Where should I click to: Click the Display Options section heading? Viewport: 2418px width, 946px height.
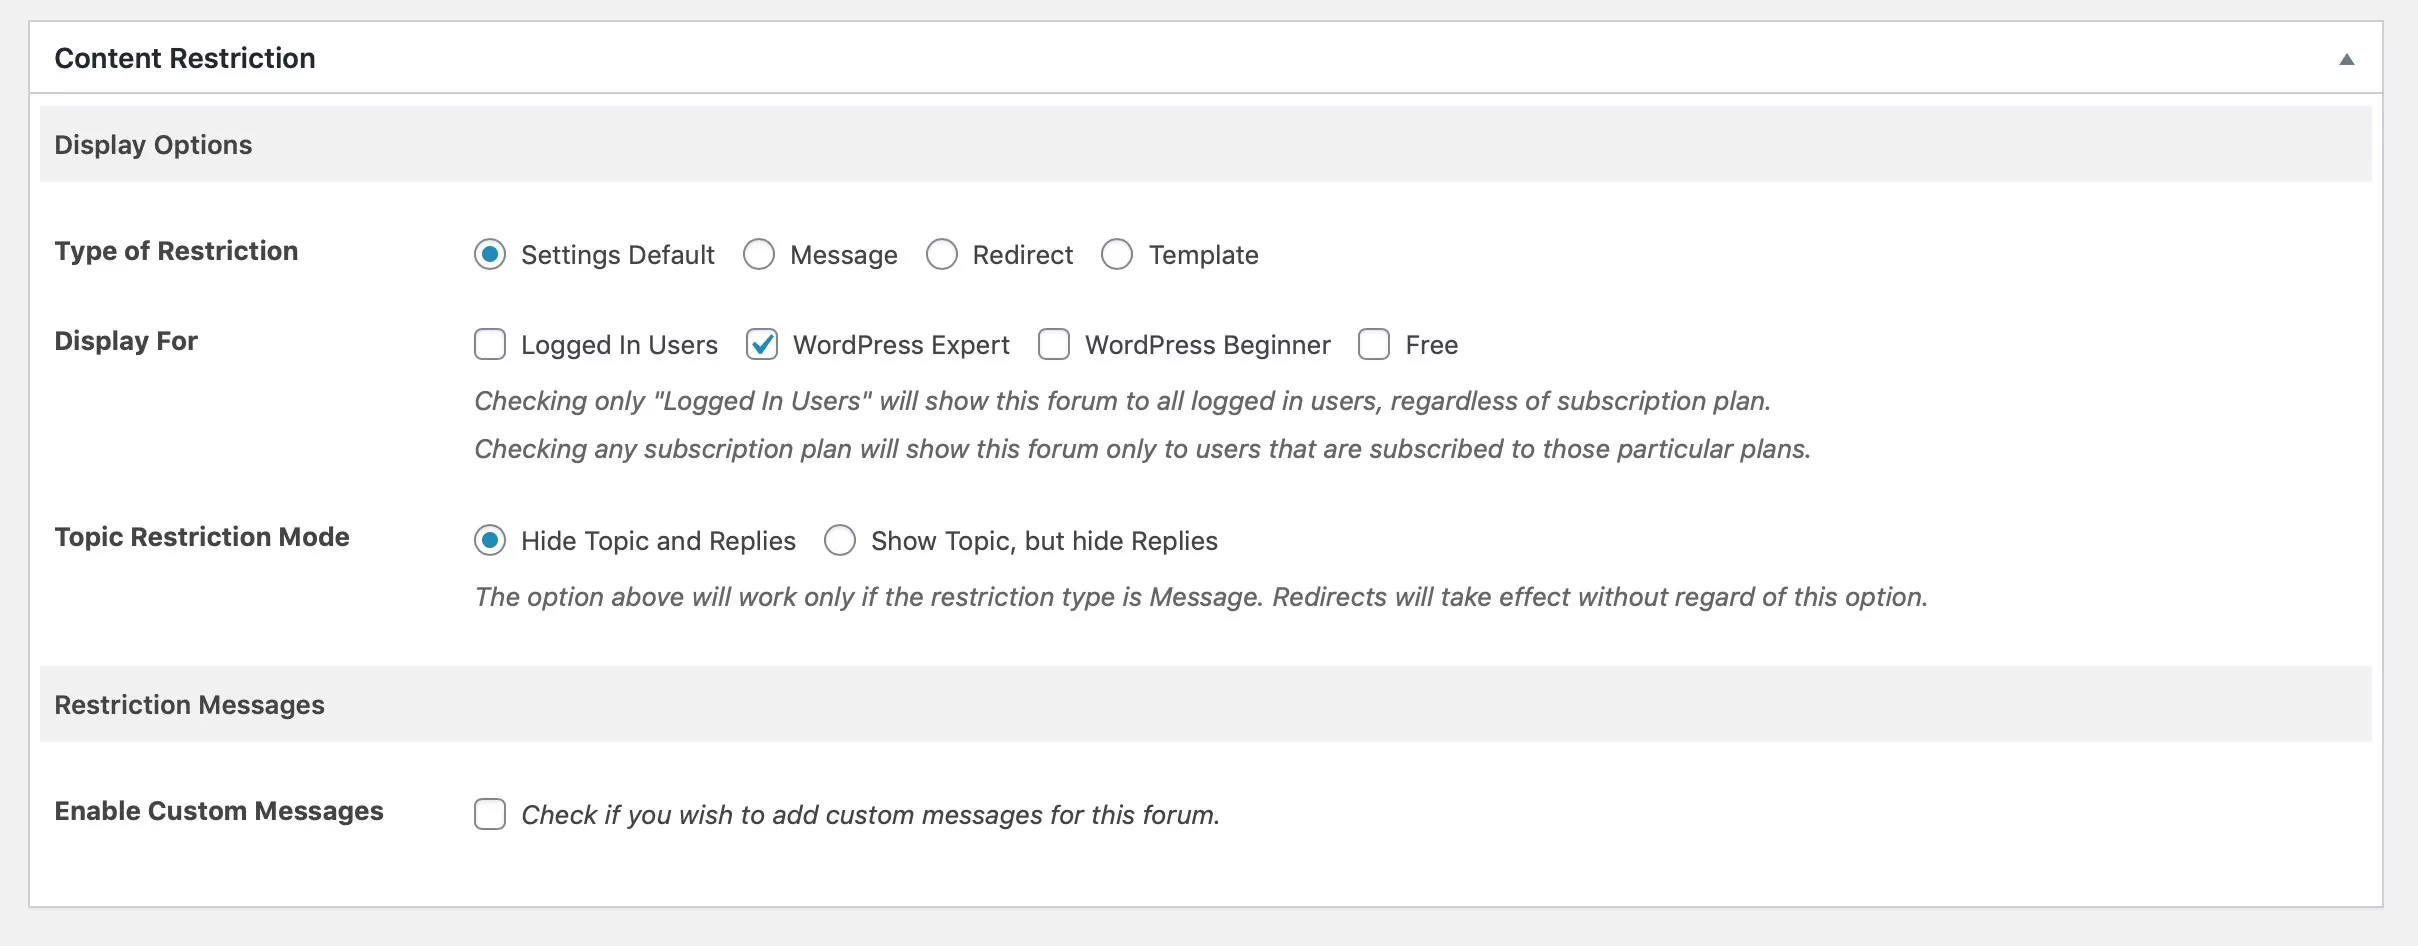click(153, 145)
